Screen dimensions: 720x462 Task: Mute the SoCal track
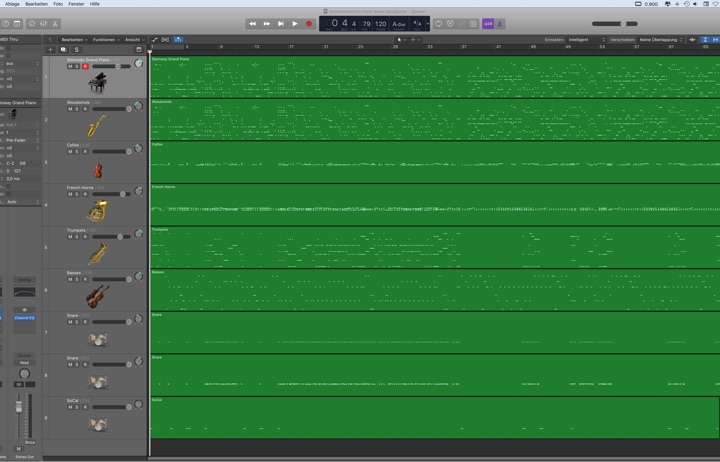pyautogui.click(x=70, y=407)
